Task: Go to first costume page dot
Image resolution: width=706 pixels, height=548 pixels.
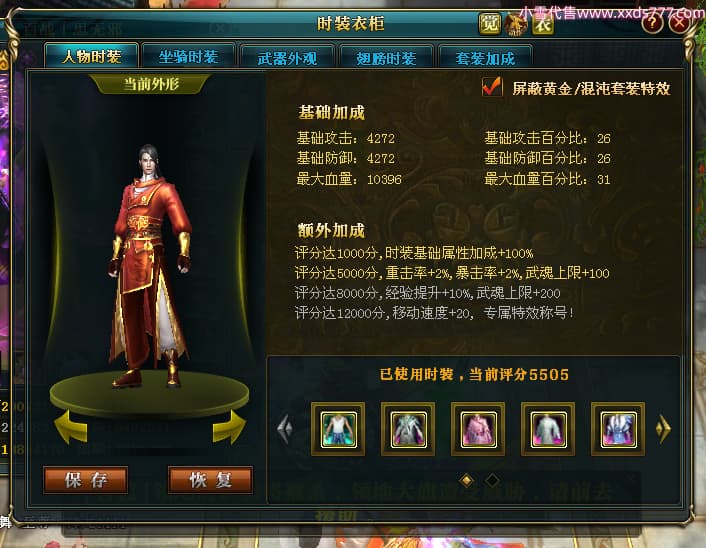Action: pos(466,480)
